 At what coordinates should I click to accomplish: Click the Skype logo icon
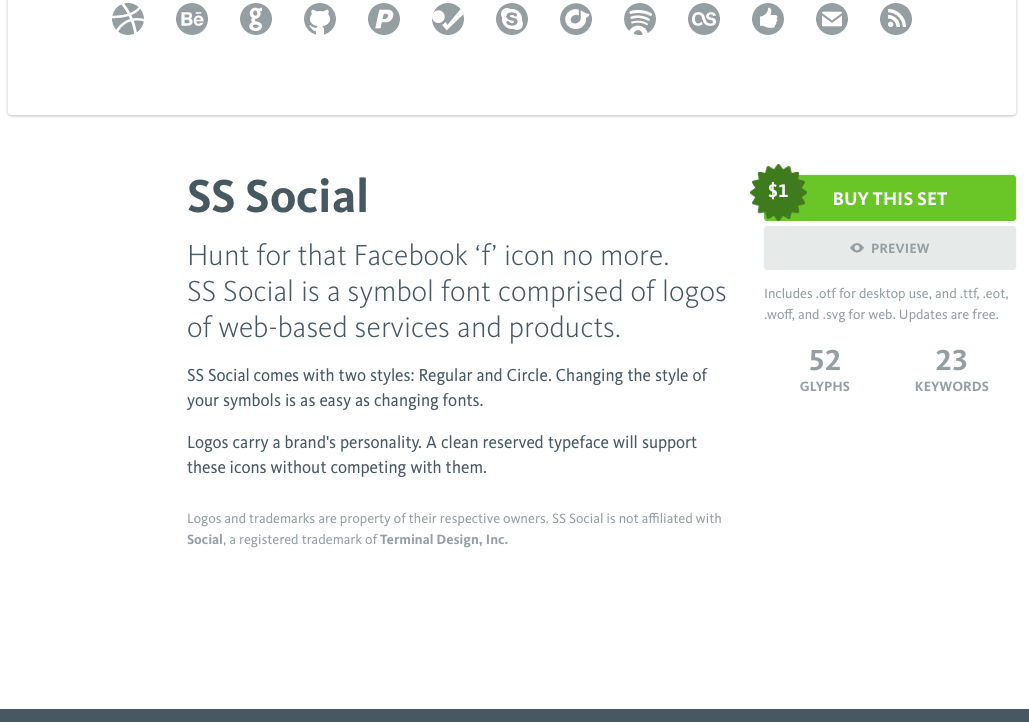(512, 19)
